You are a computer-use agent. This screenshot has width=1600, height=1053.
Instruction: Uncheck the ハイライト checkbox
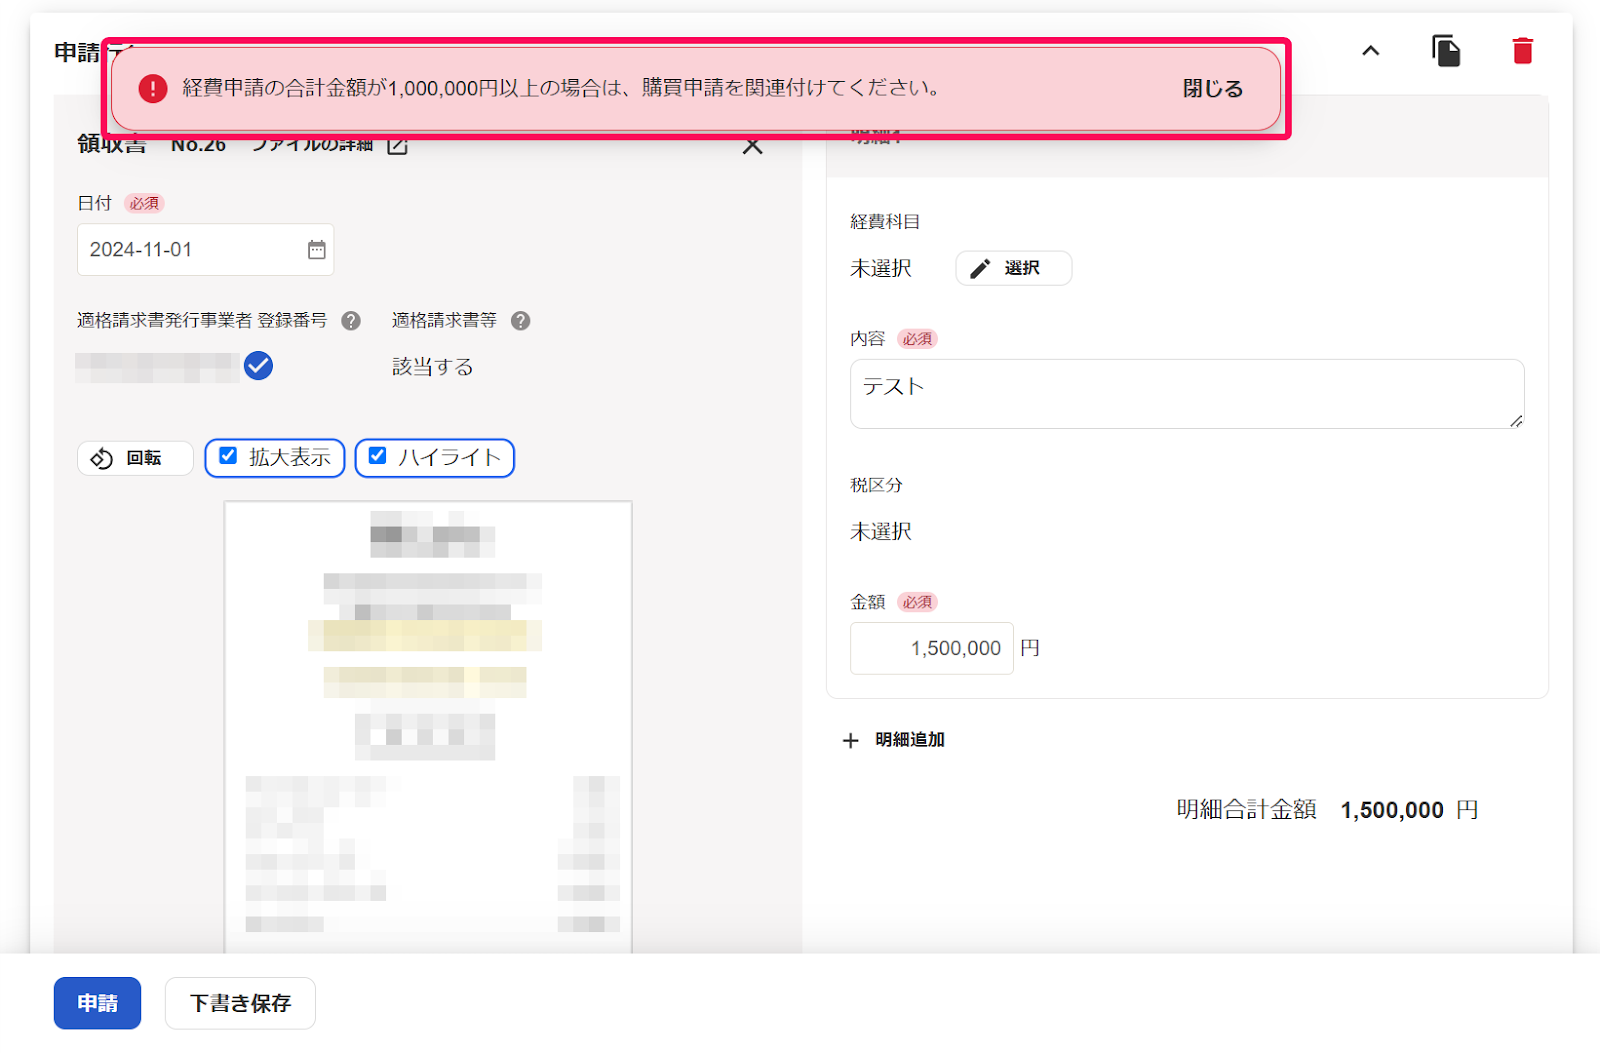[x=377, y=456]
